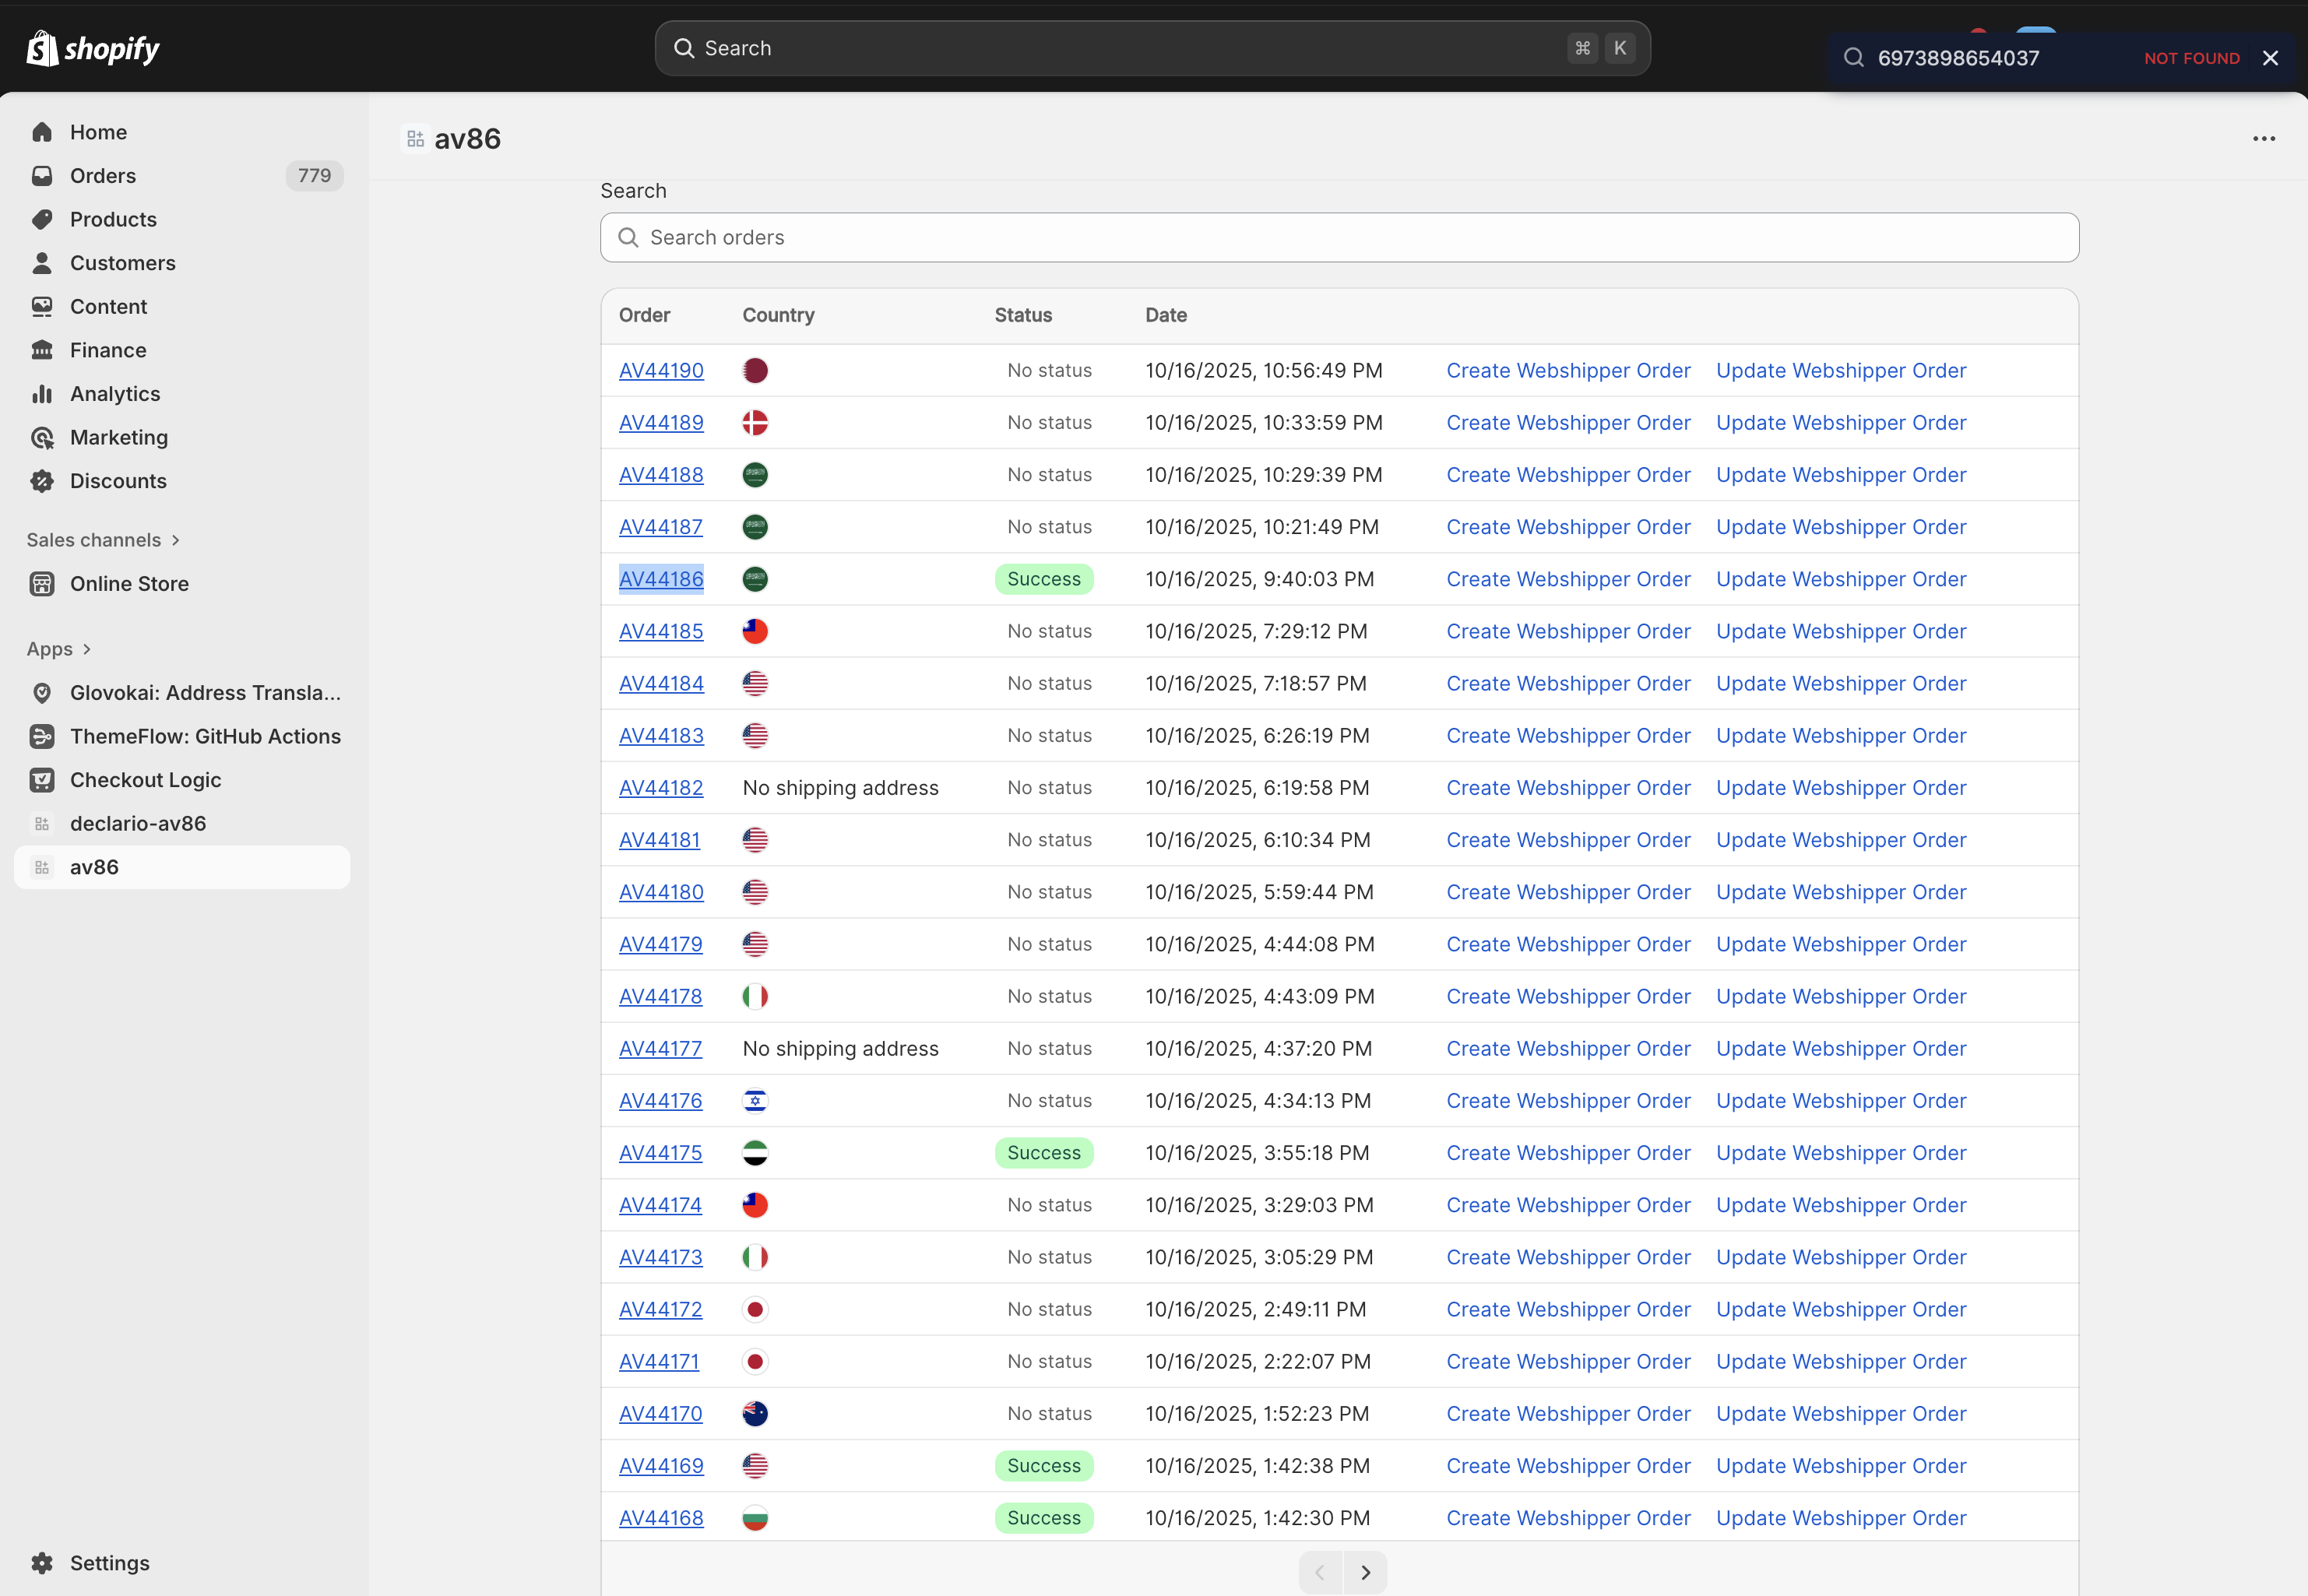Close the NOT FOUND search banner
This screenshot has height=1596, width=2308.
(x=2270, y=57)
